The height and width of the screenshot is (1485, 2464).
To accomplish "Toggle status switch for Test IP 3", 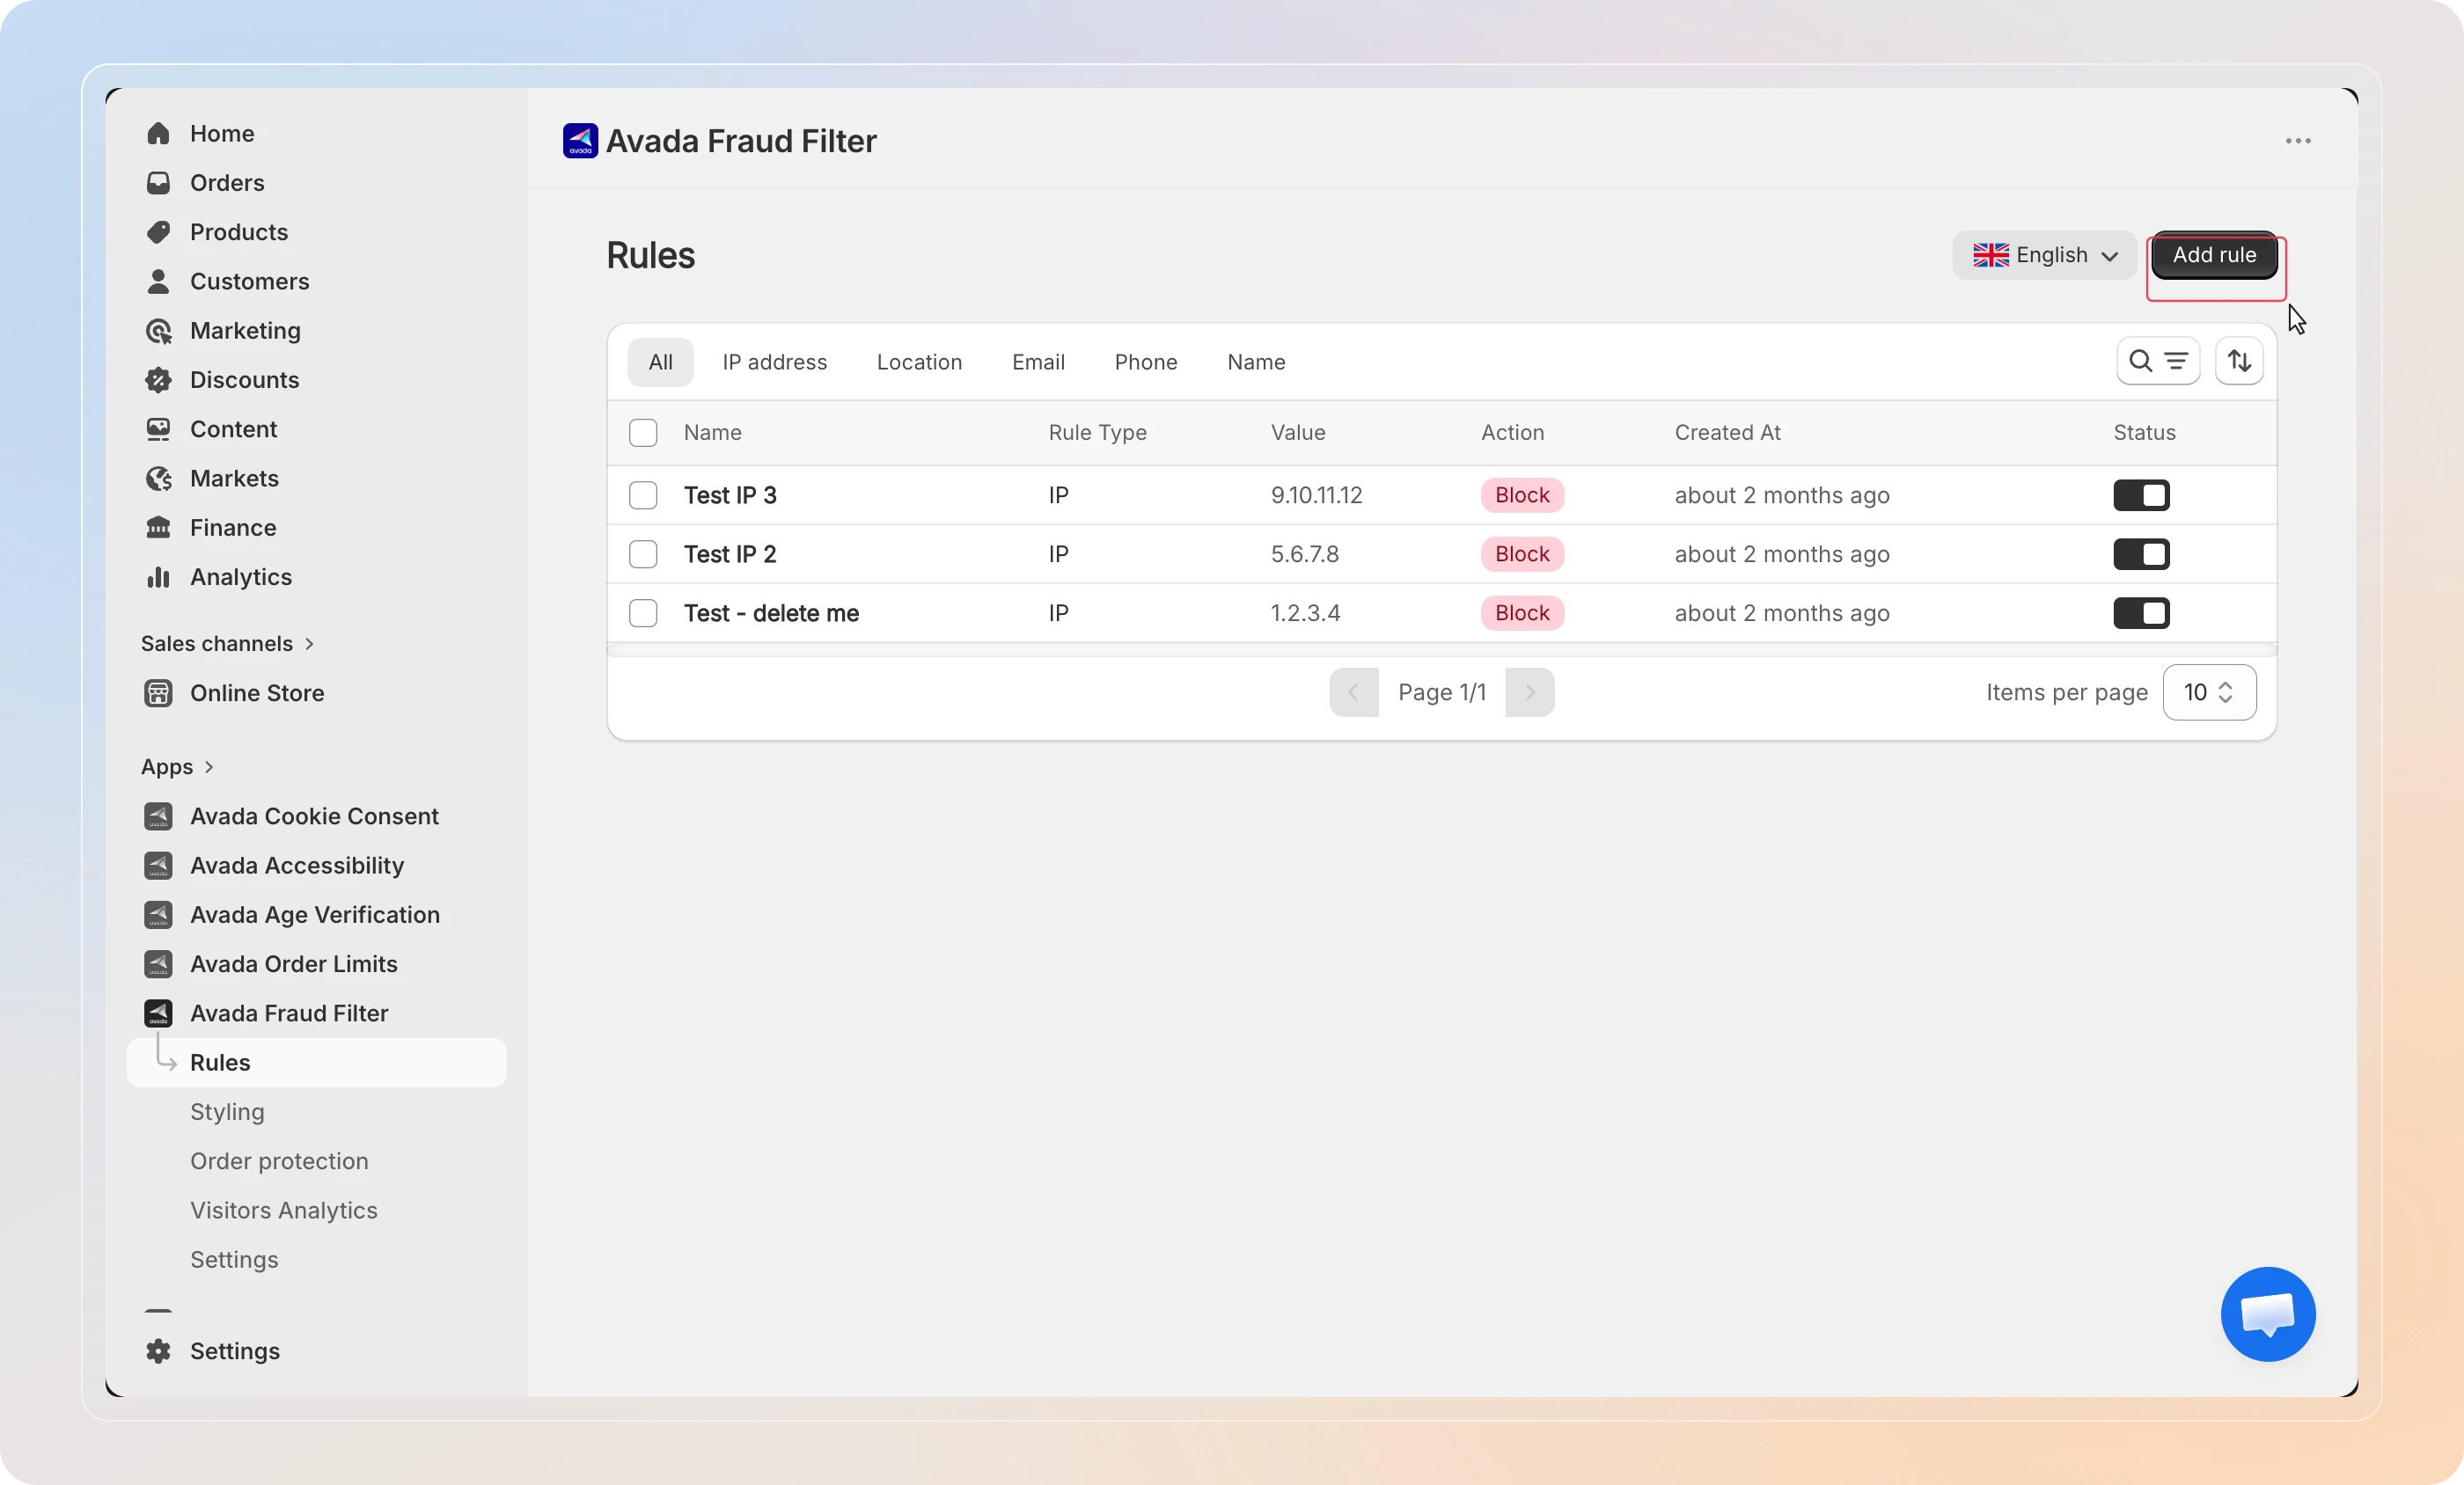I will click(x=2141, y=495).
